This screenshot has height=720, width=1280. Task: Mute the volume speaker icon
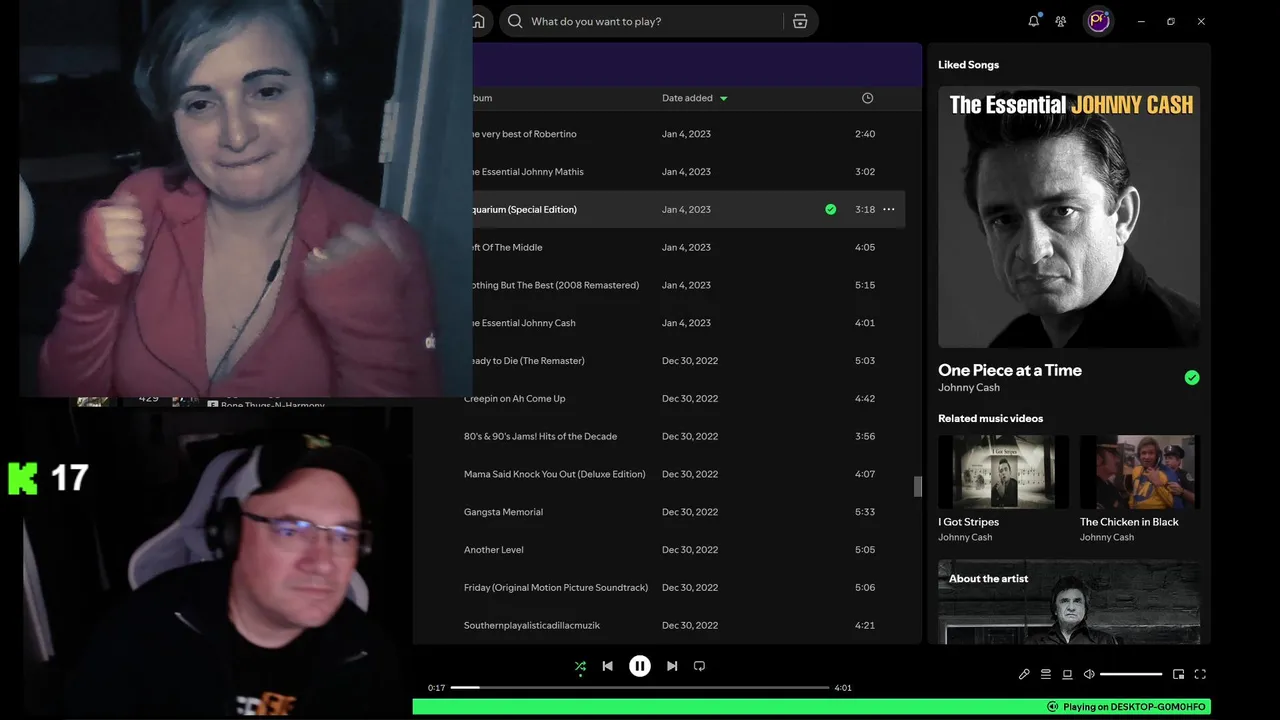click(x=1089, y=674)
